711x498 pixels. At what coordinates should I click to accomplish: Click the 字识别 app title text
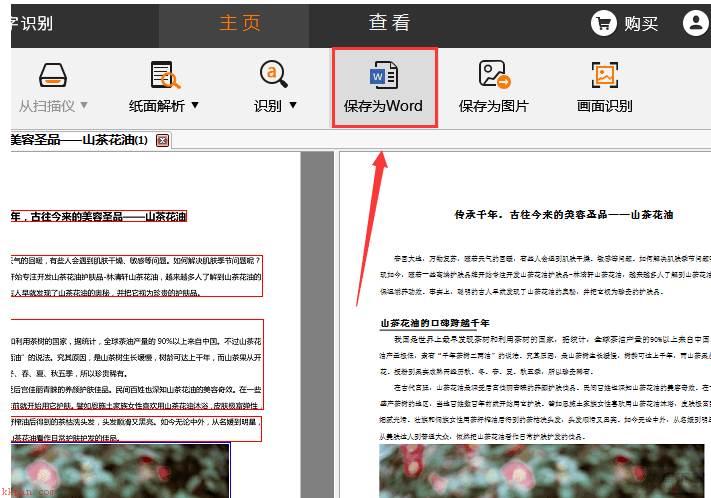click(x=32, y=23)
